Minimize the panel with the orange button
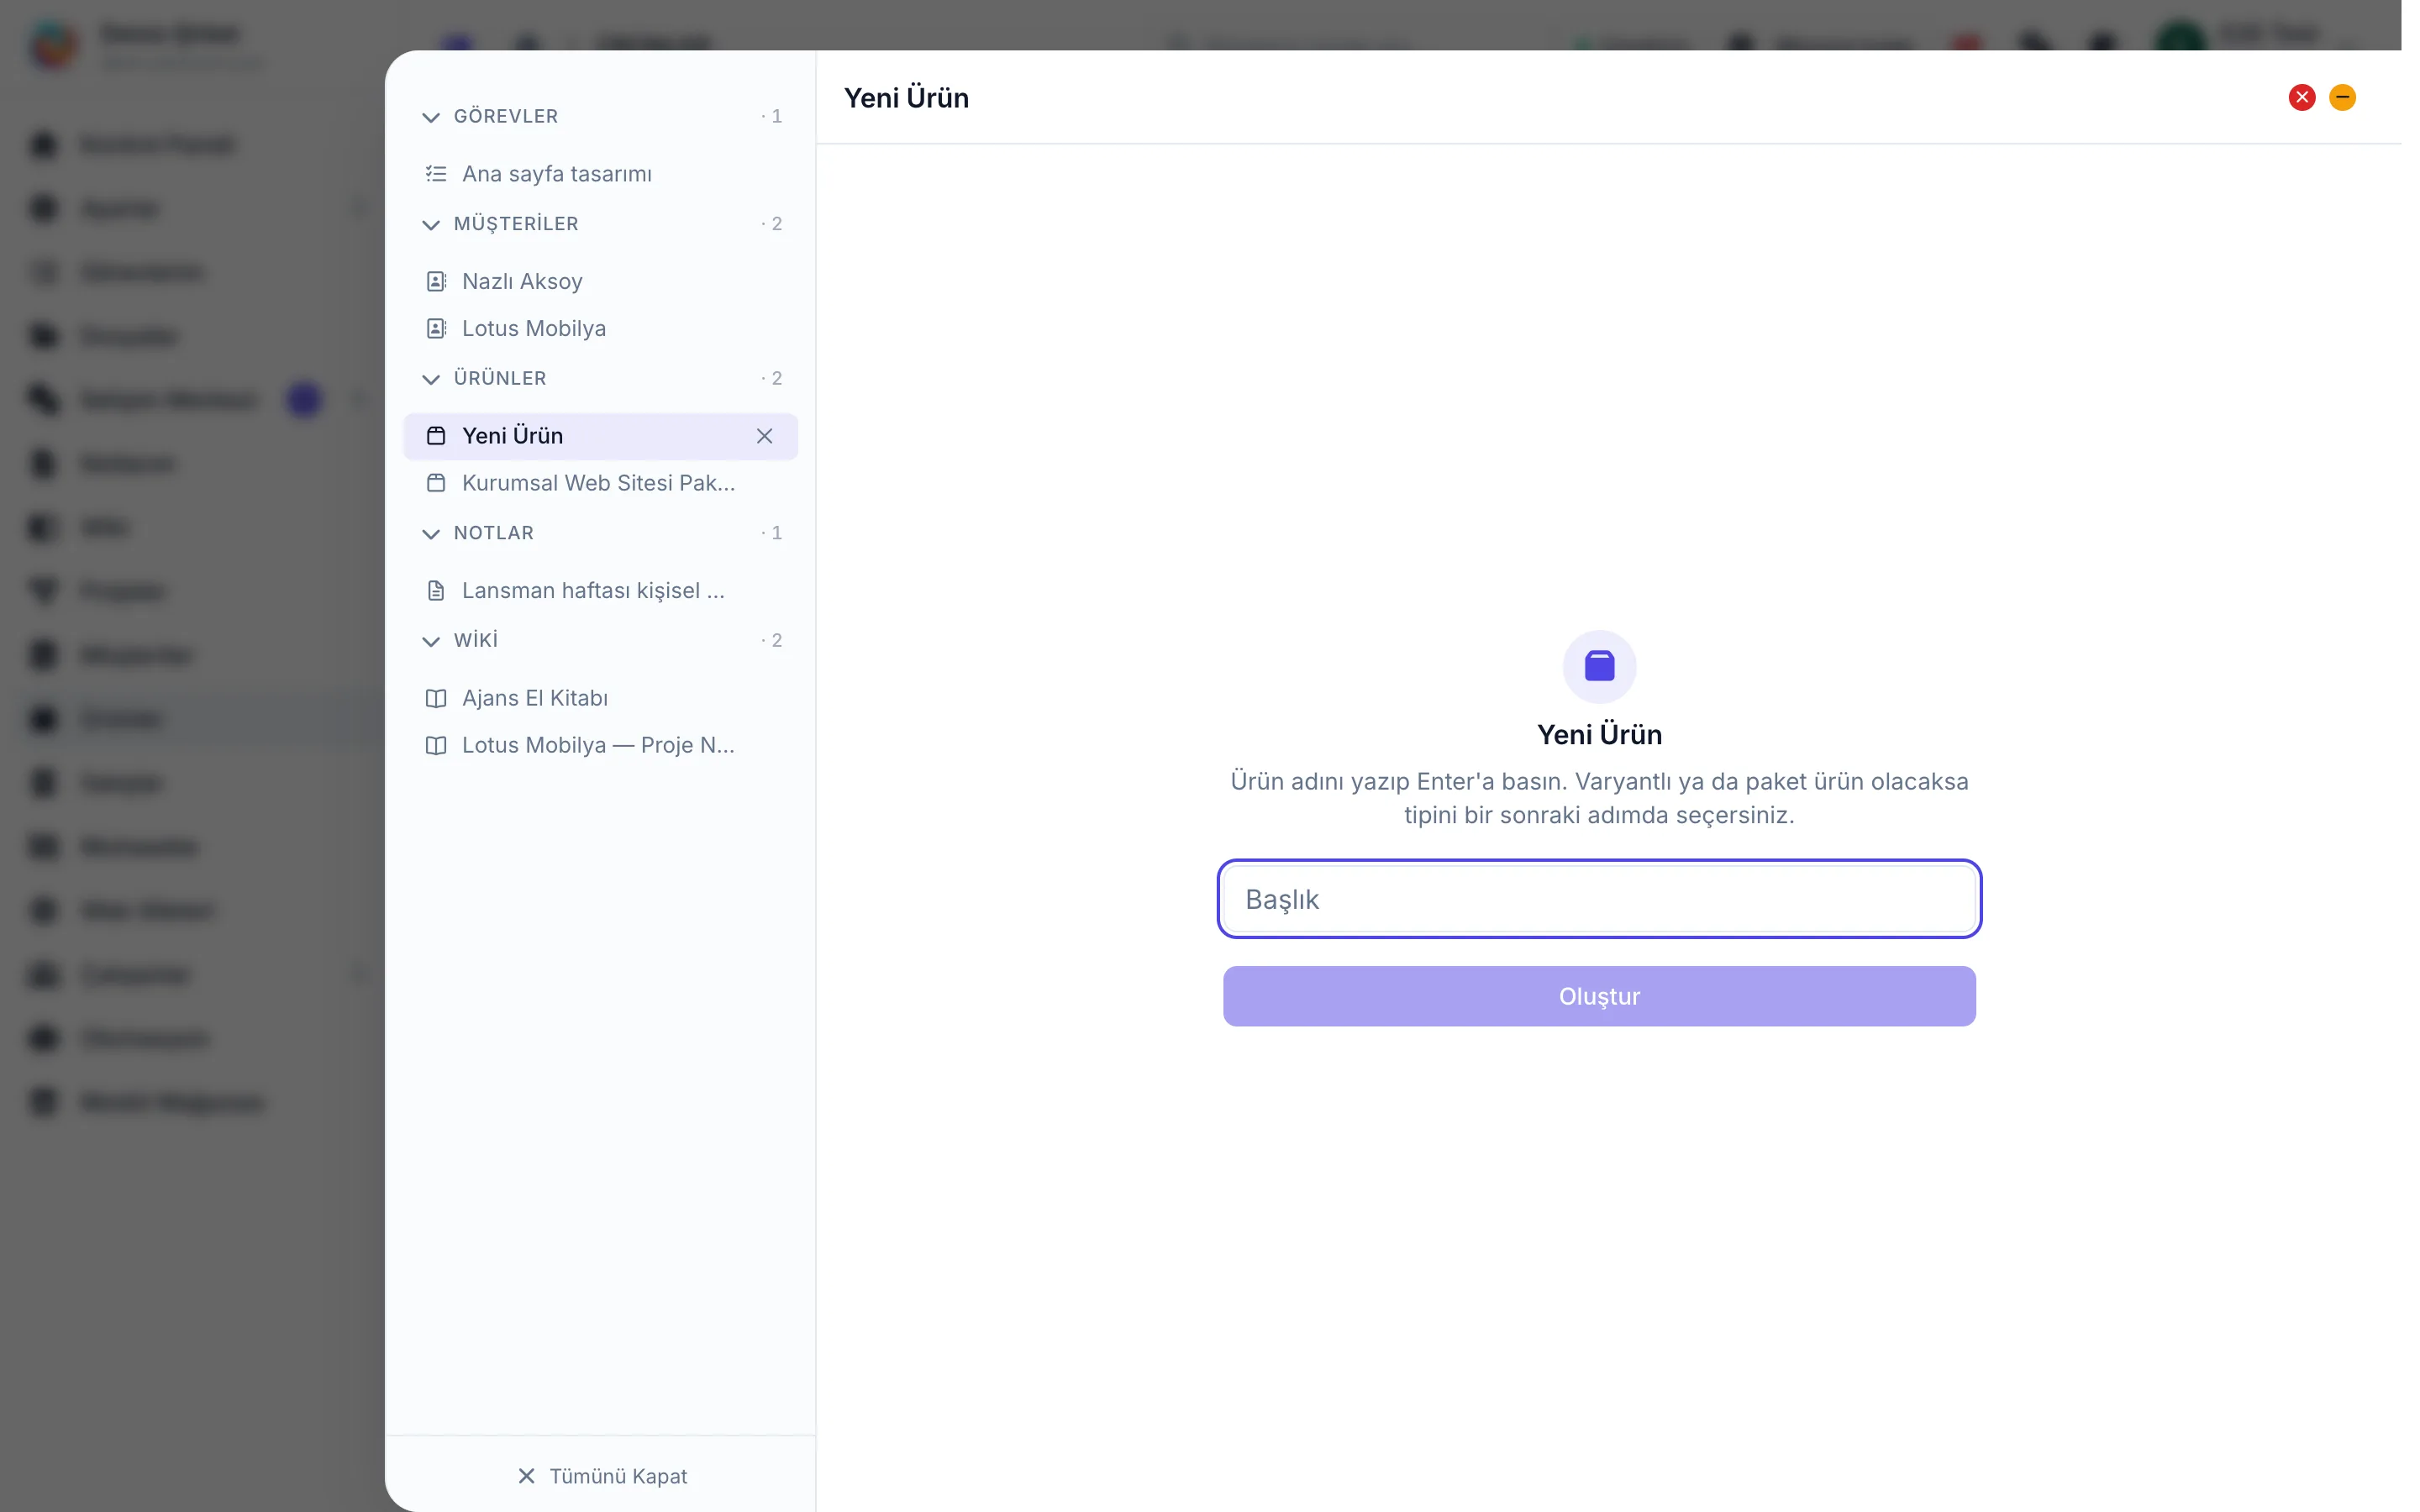Viewport: 2420px width, 1512px height. 2342,97
